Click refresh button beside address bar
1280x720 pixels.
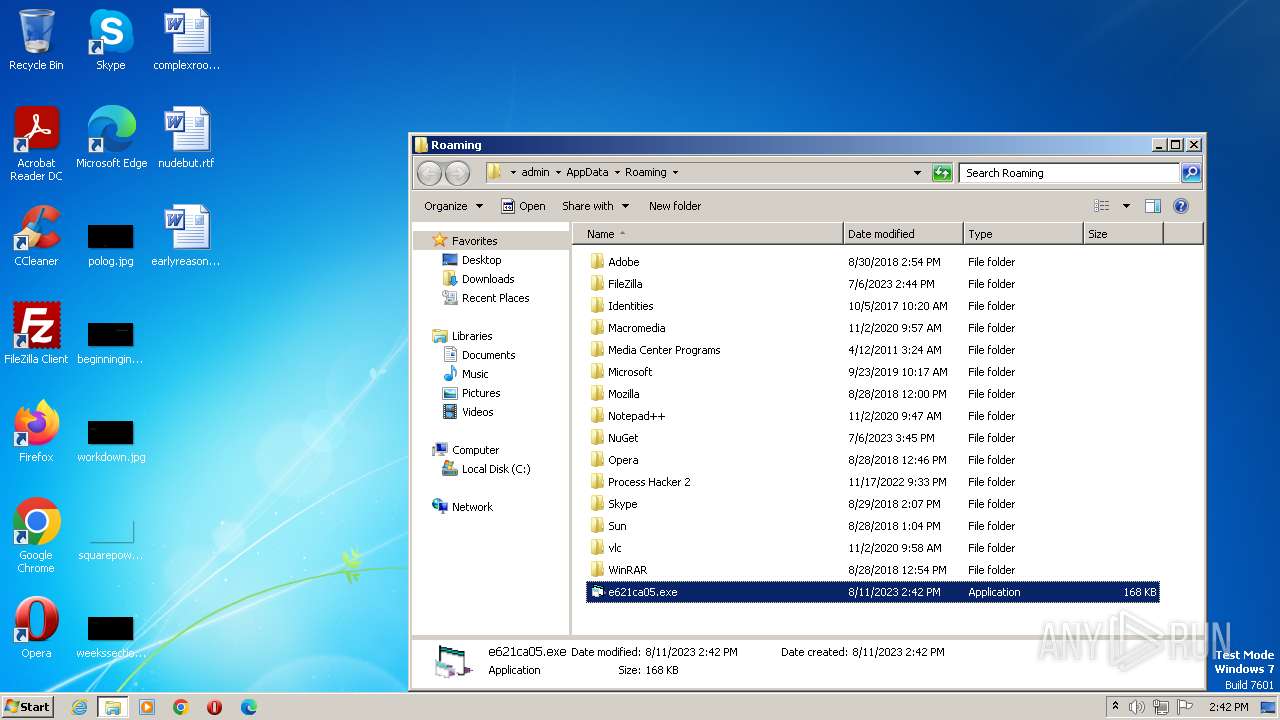pyautogui.click(x=942, y=173)
